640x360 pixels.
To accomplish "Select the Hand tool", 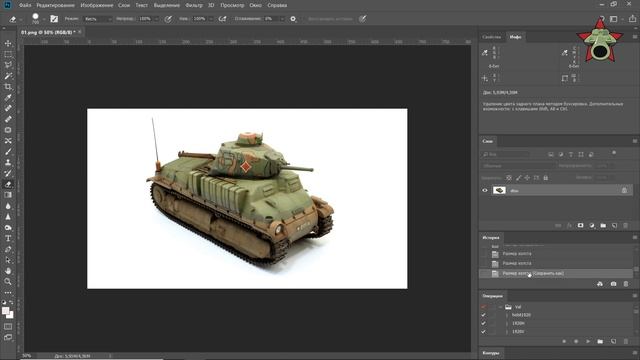I will click(x=8, y=271).
